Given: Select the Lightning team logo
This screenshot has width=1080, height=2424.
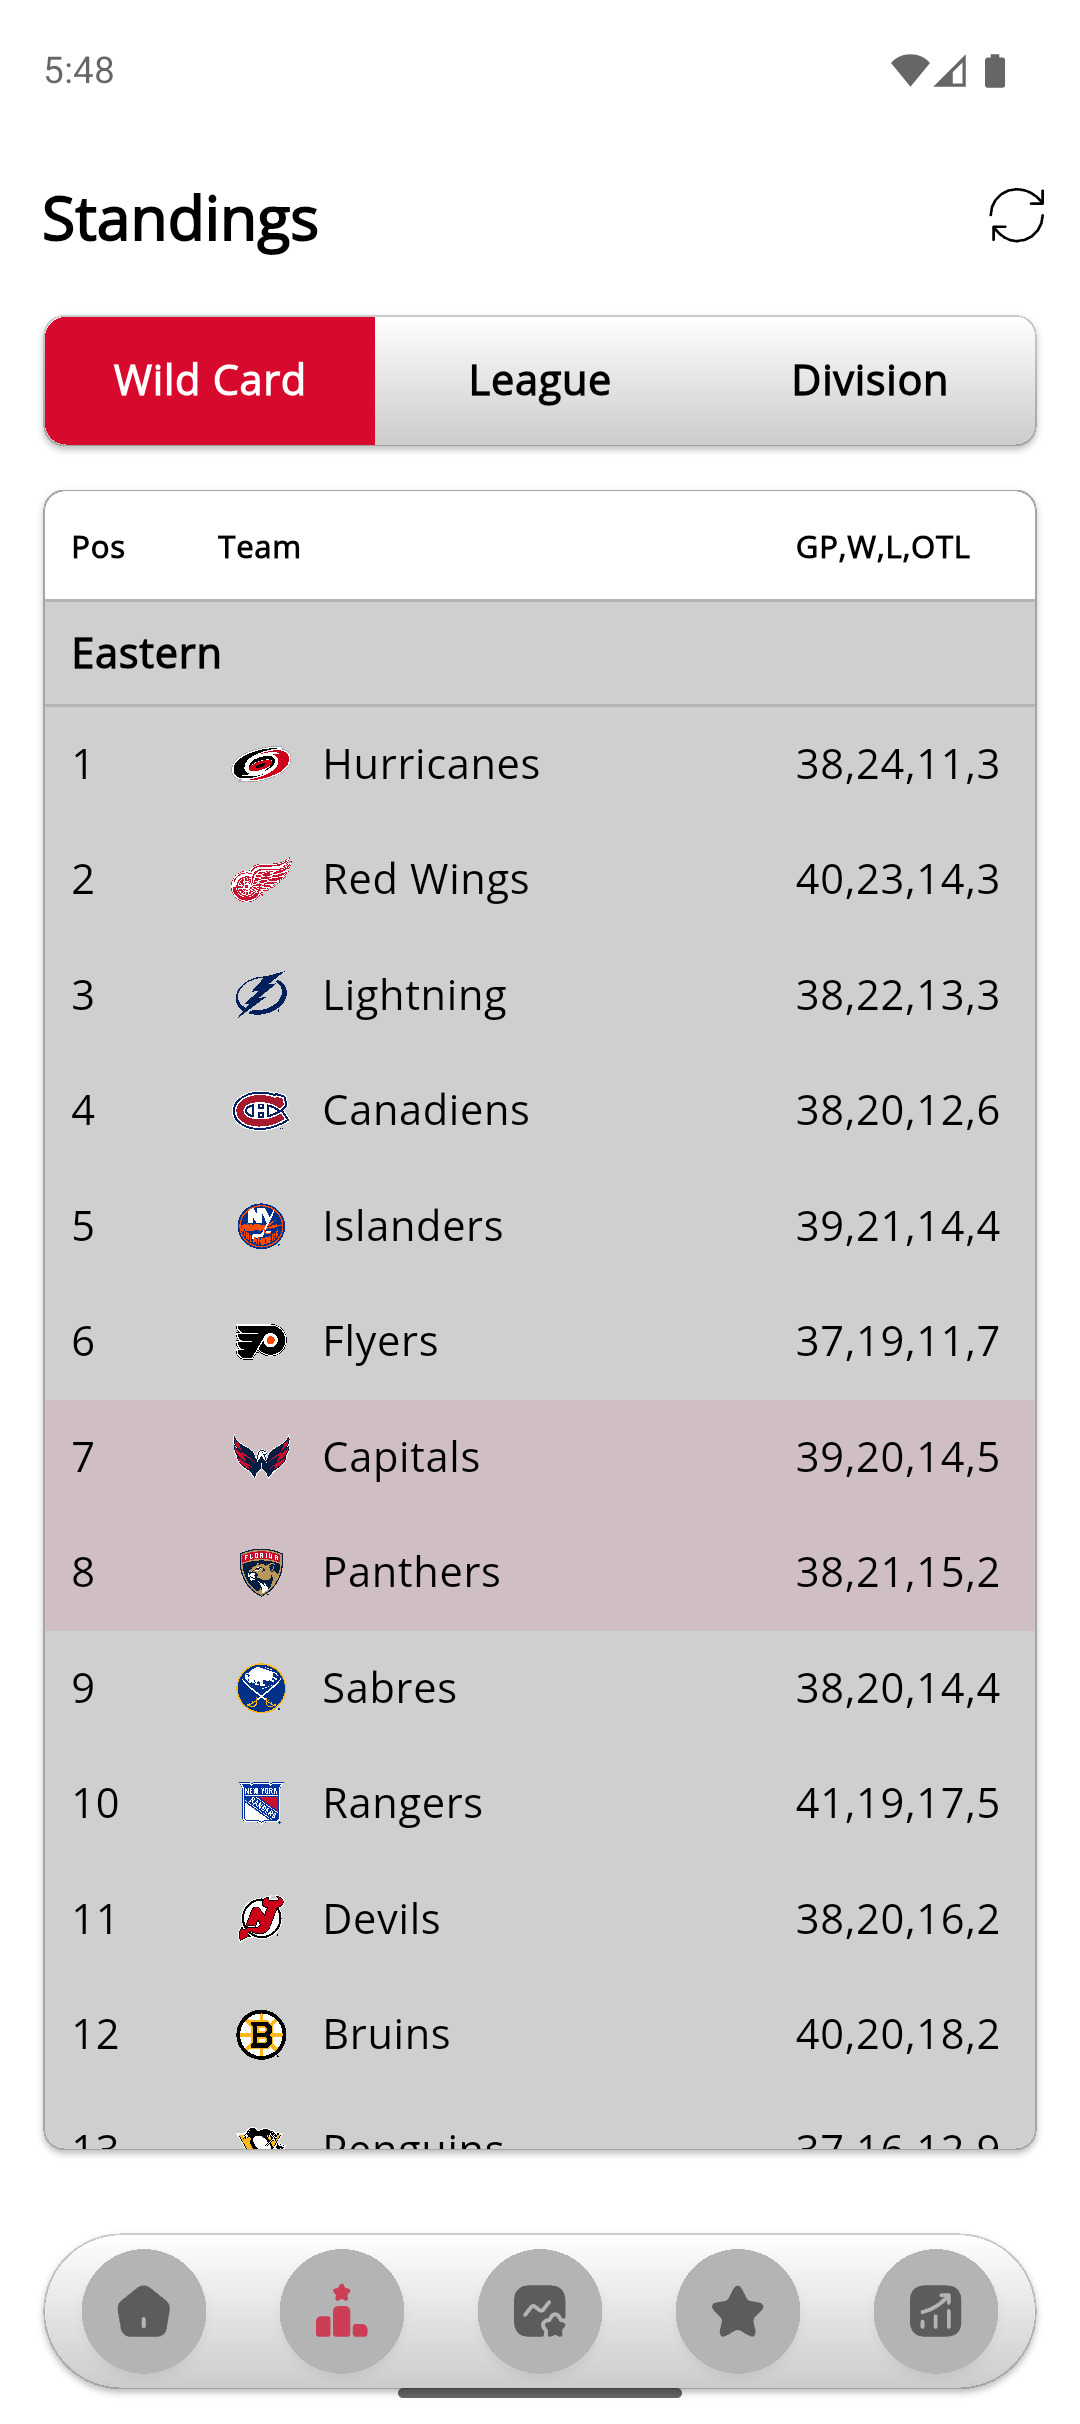Looking at the screenshot, I should (261, 994).
